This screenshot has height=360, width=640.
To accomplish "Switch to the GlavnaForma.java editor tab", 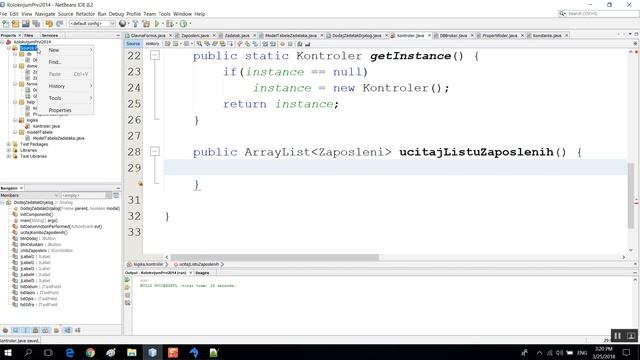I will coord(148,36).
